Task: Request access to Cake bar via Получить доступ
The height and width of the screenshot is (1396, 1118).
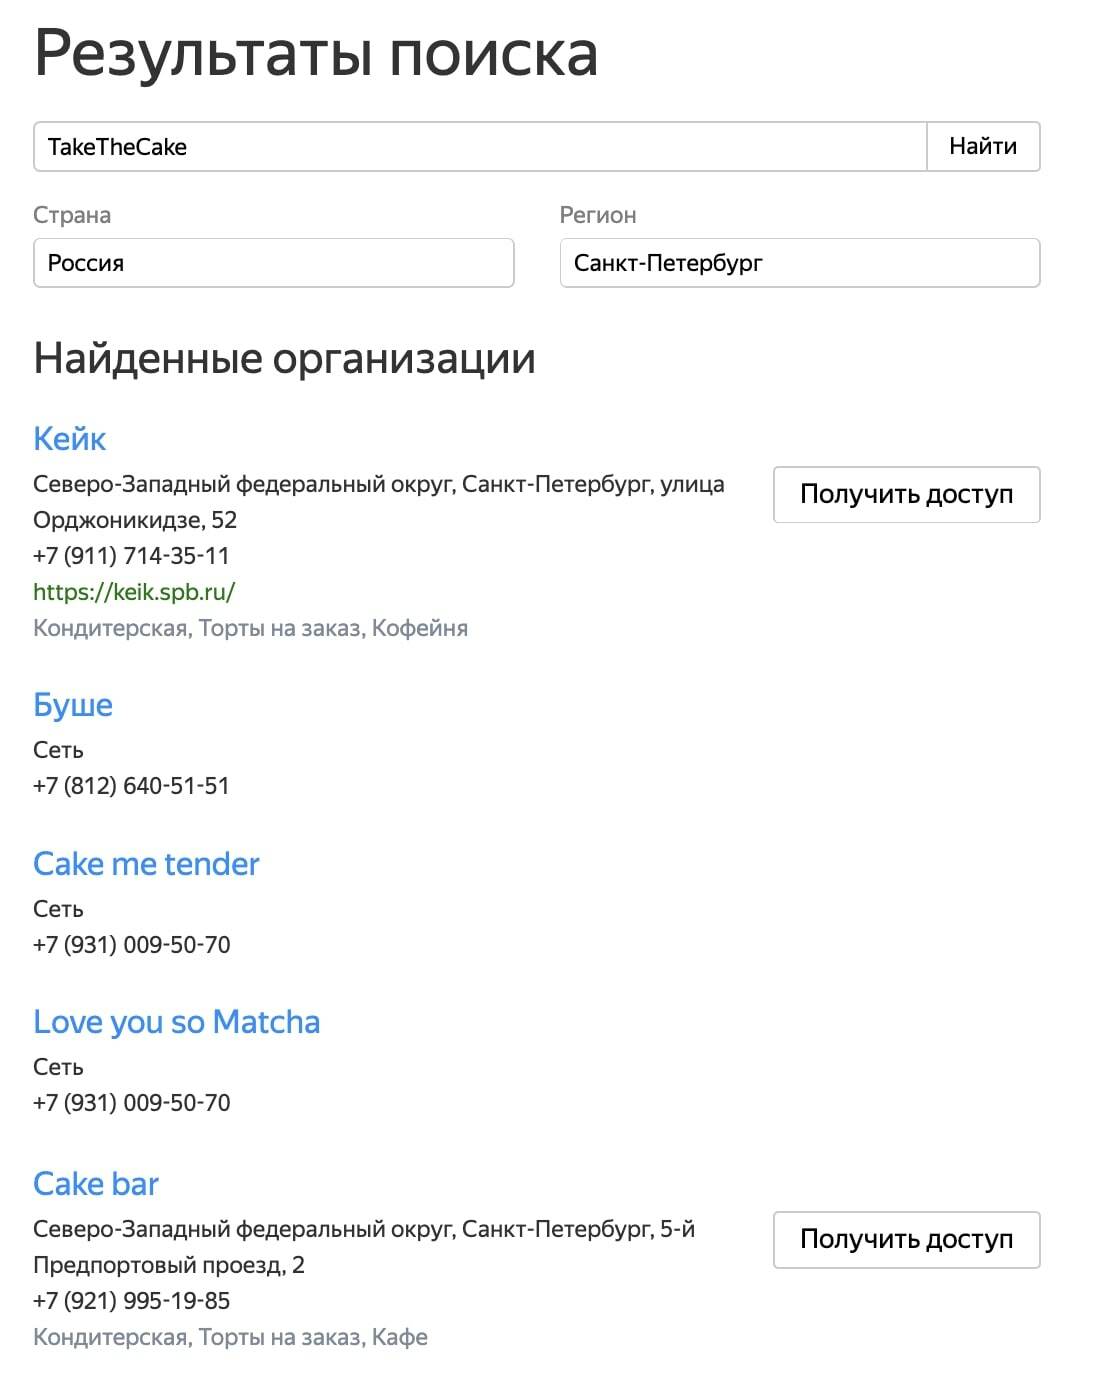Action: point(907,1240)
